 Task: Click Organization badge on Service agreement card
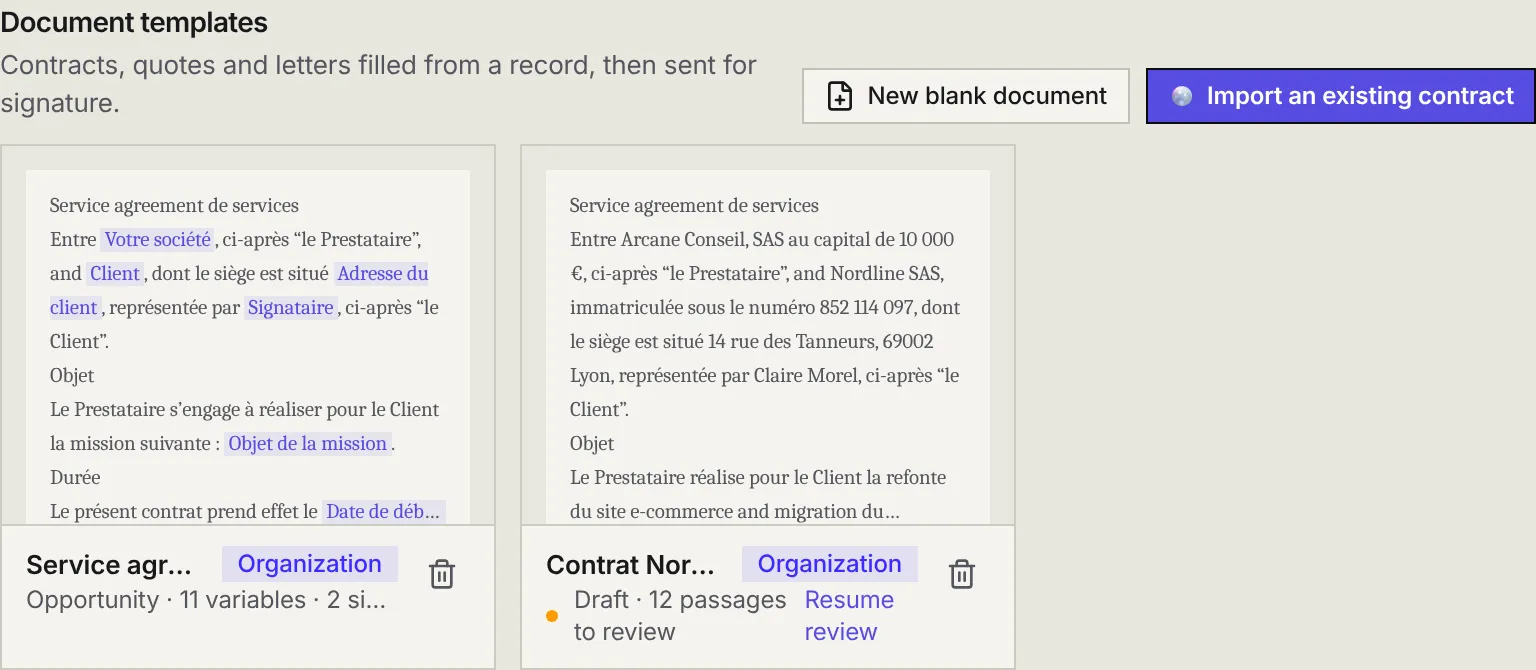pos(310,564)
